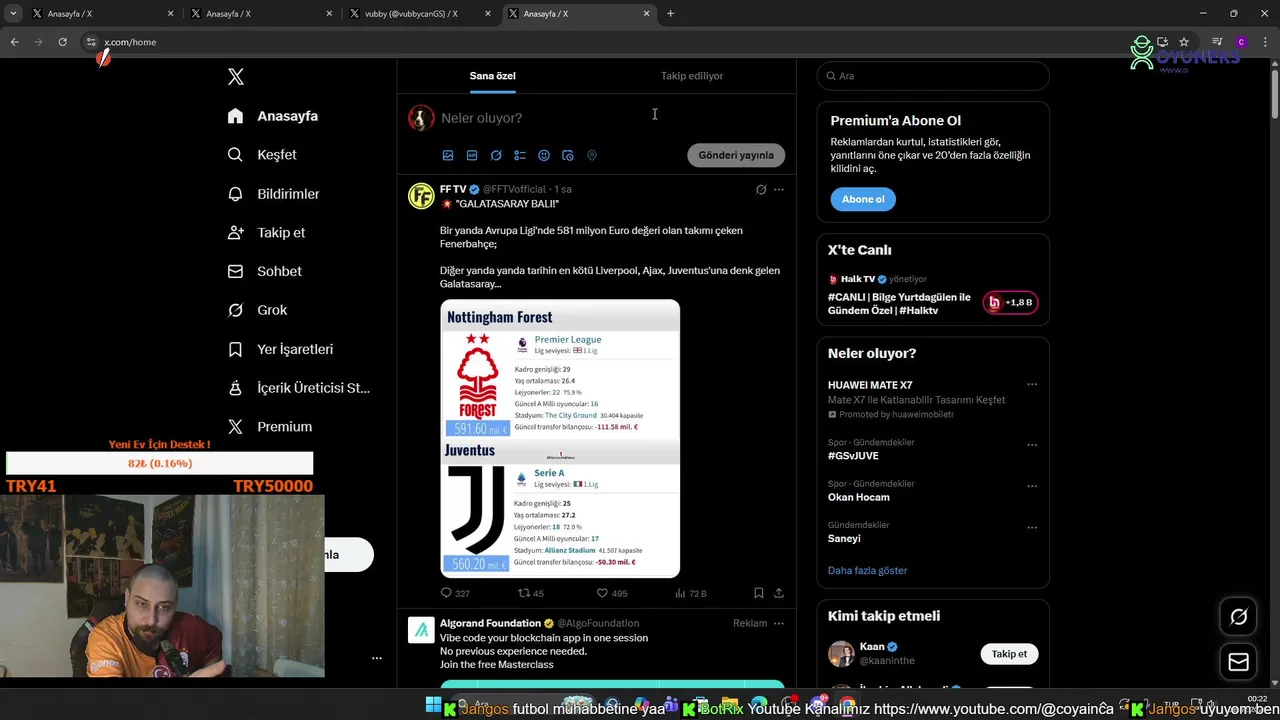
Task: Open Premium from the sidebar
Action: click(270, 426)
